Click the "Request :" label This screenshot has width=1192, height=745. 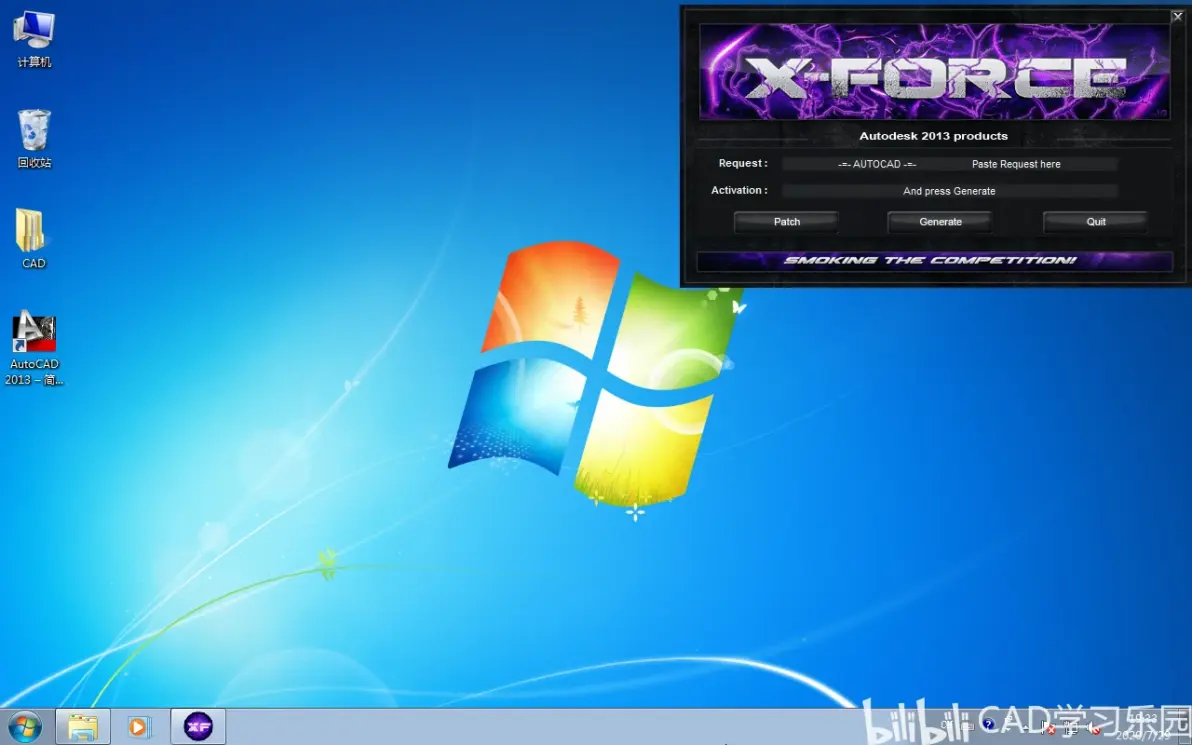[x=743, y=163]
